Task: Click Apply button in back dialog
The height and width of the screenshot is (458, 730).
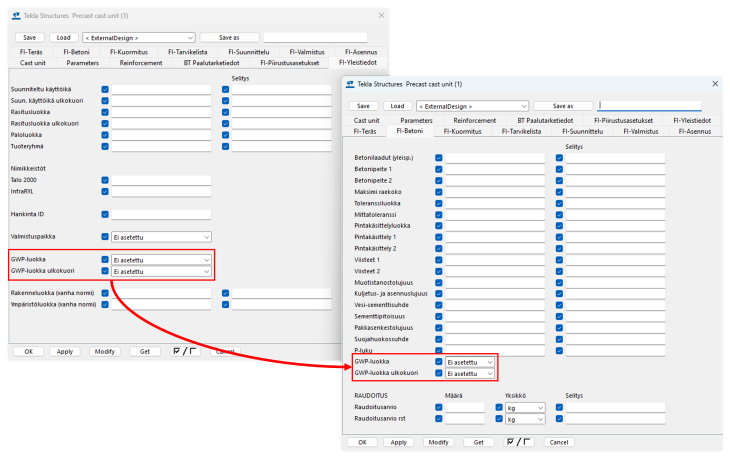Action: pos(65,351)
